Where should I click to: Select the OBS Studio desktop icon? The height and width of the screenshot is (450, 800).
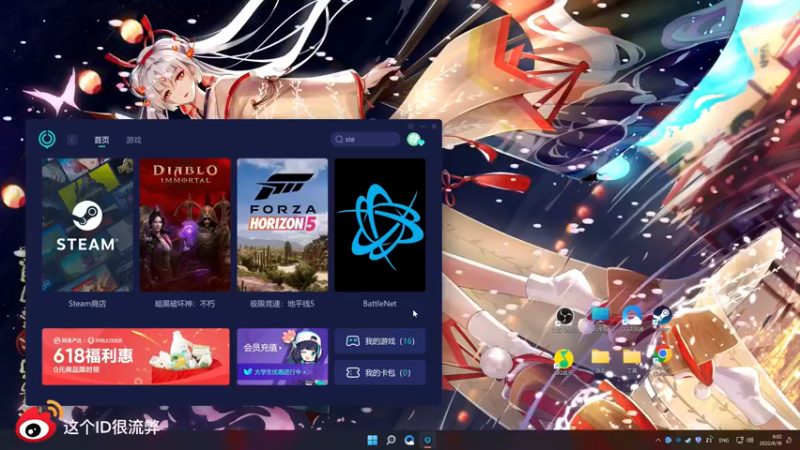(x=565, y=318)
